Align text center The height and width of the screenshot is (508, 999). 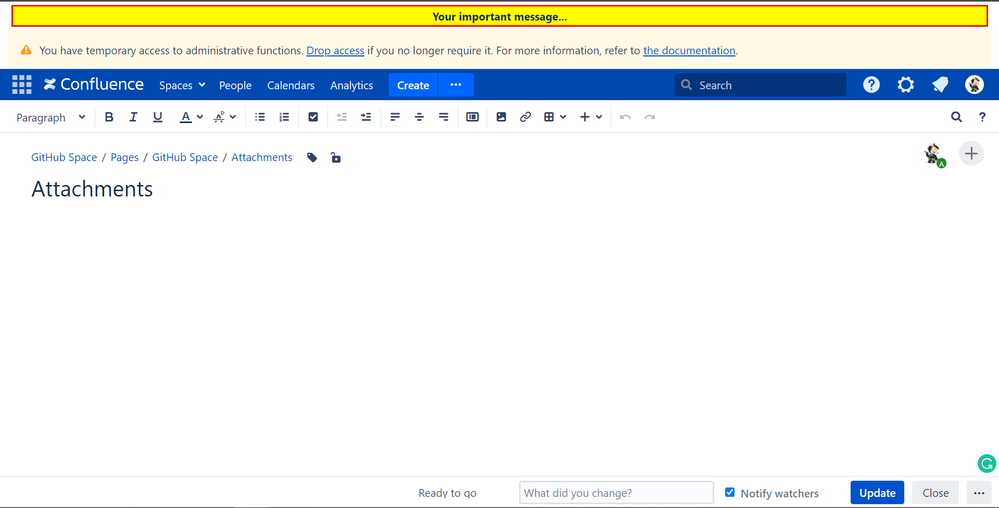point(419,117)
